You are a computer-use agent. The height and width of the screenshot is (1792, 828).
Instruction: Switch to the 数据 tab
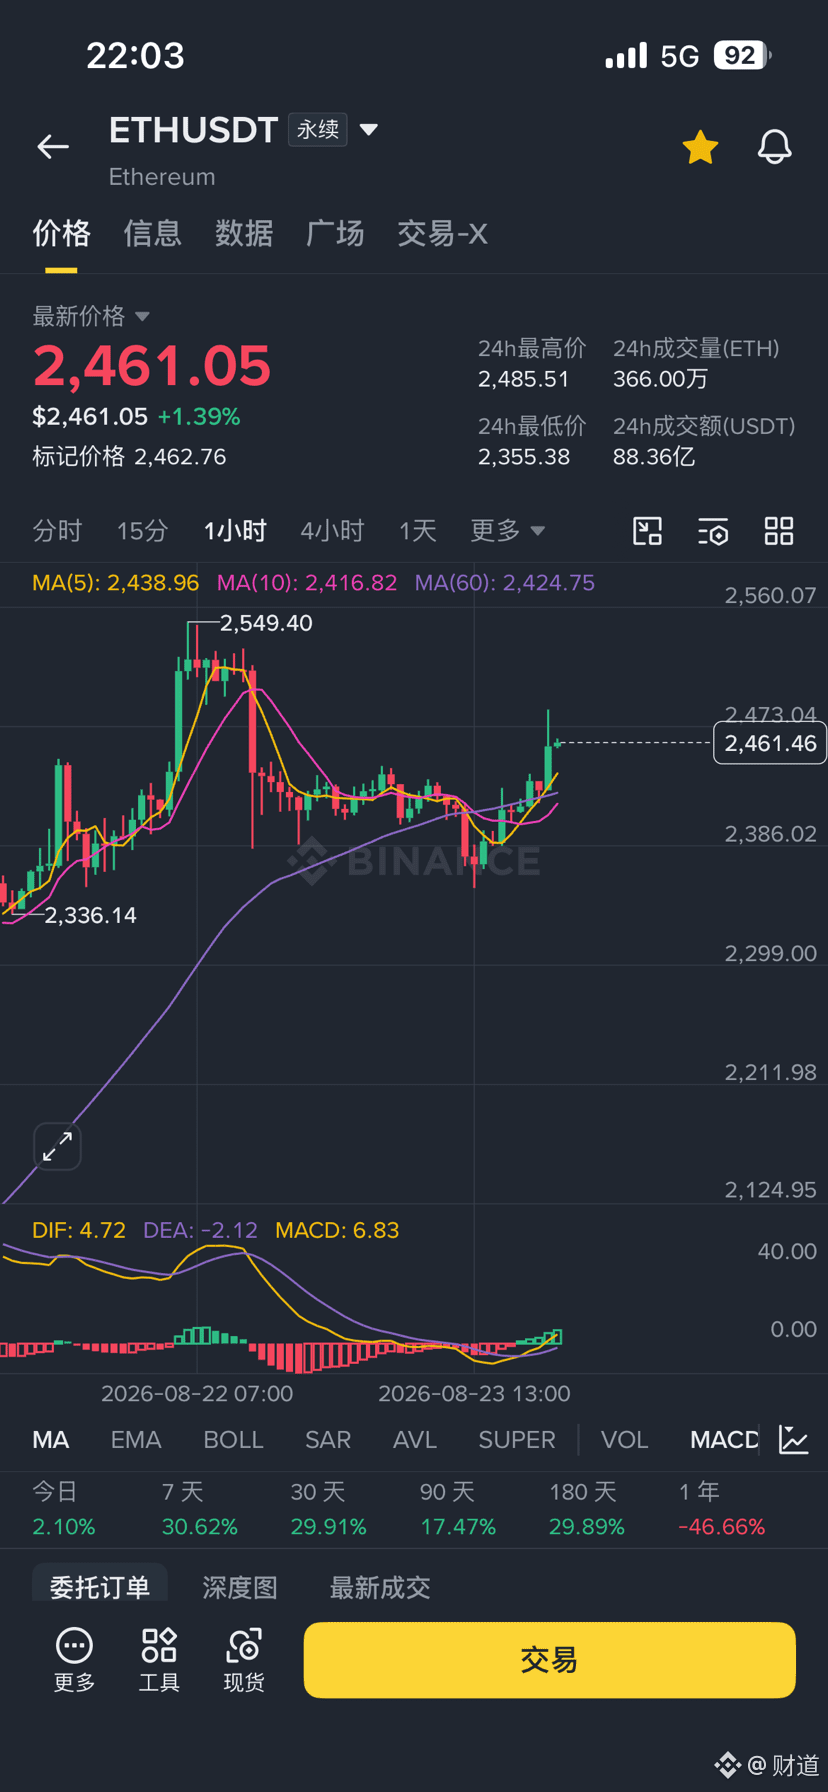tap(244, 234)
